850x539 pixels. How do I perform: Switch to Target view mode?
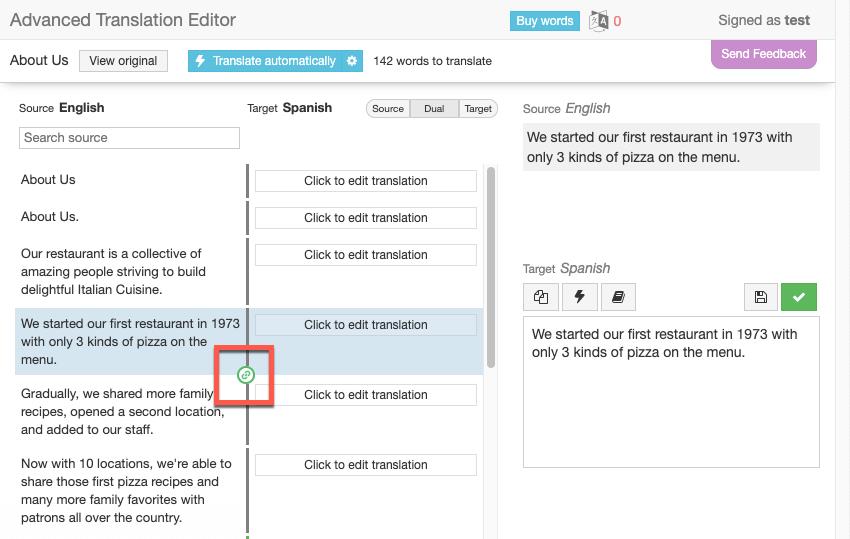coord(478,109)
